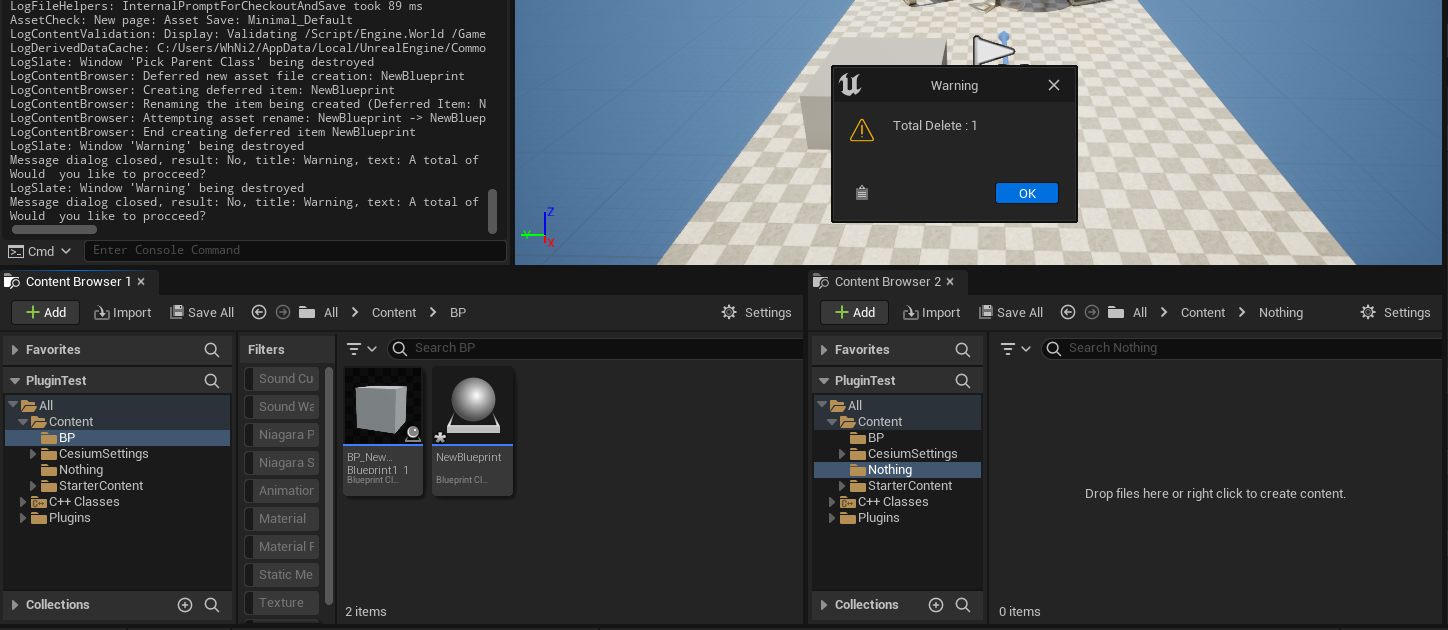Image resolution: width=1448 pixels, height=630 pixels.
Task: Toggle Niagara S filter
Action: 281,463
